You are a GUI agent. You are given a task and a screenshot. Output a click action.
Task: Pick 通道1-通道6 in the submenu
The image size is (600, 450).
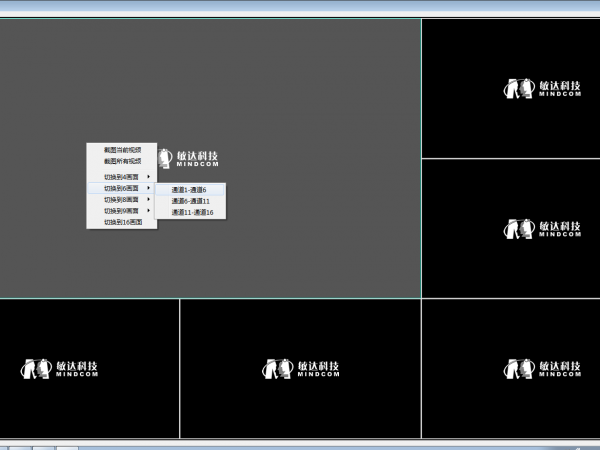(189, 189)
